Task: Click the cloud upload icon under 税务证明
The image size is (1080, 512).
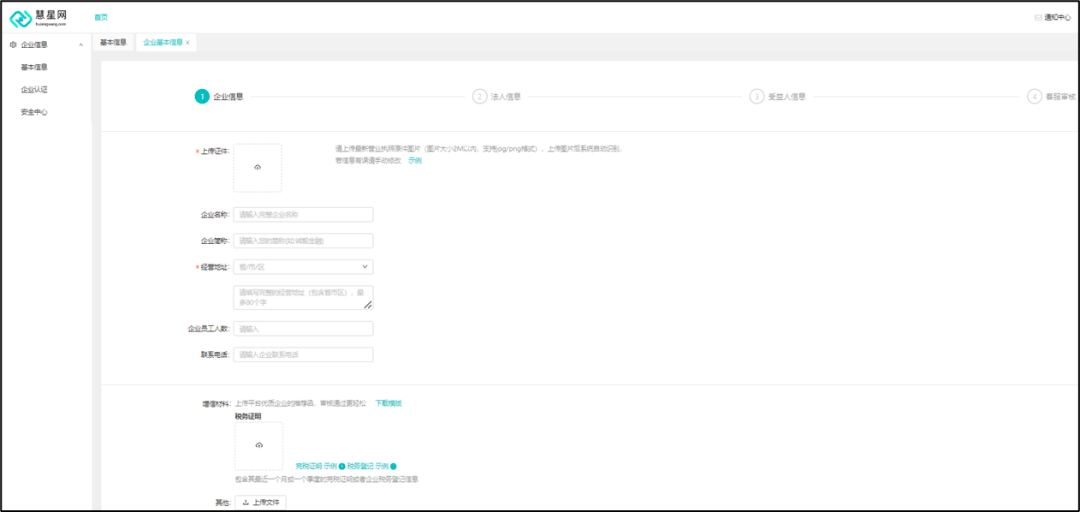Action: (x=259, y=445)
